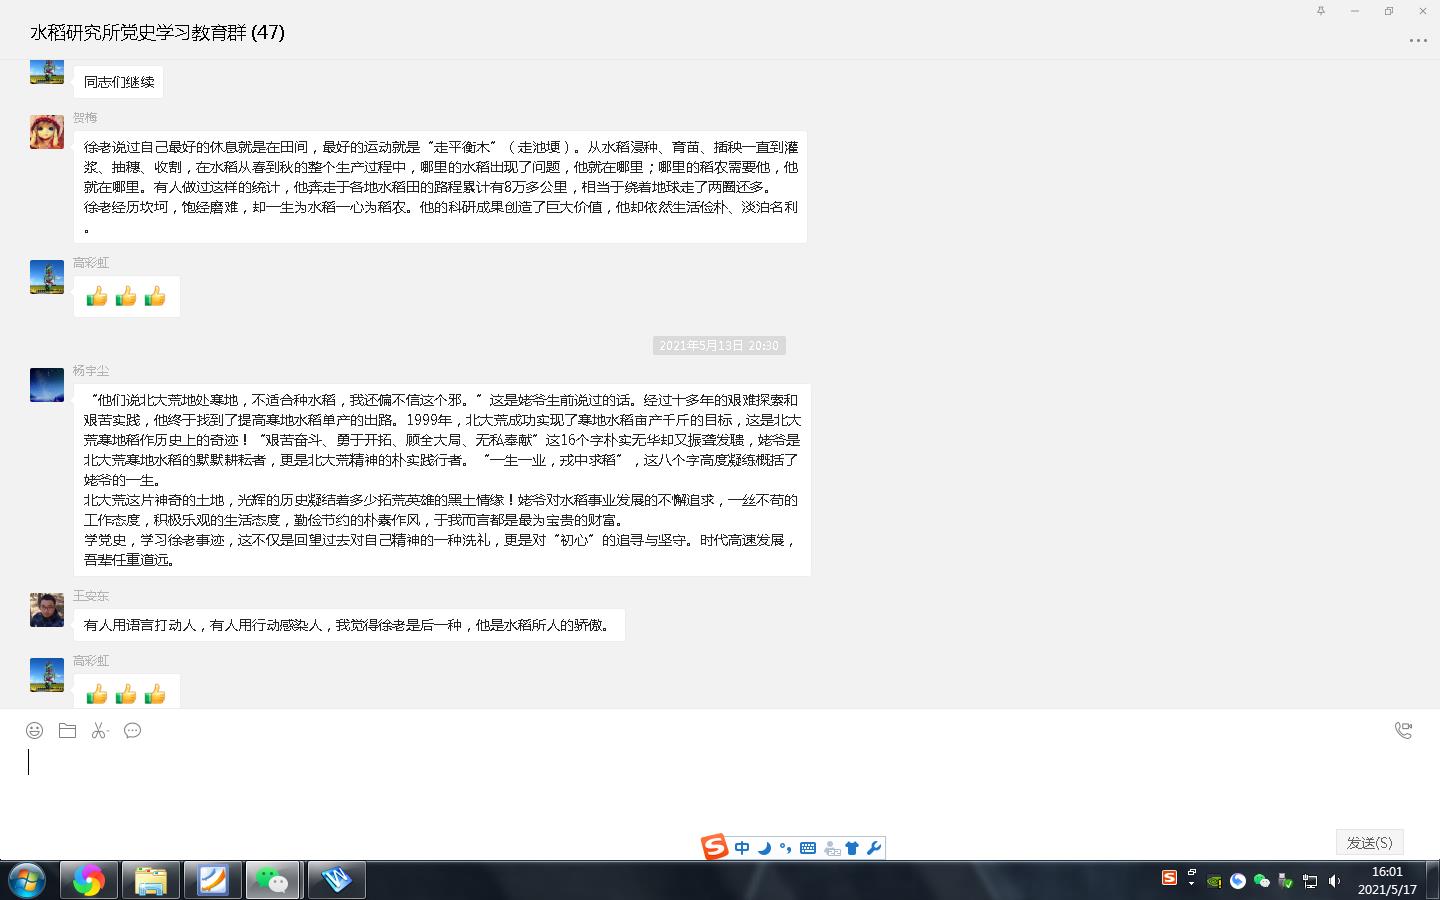Click 高彩虹's avatar above 王安东's message
This screenshot has width=1440, height=900.
(x=47, y=277)
